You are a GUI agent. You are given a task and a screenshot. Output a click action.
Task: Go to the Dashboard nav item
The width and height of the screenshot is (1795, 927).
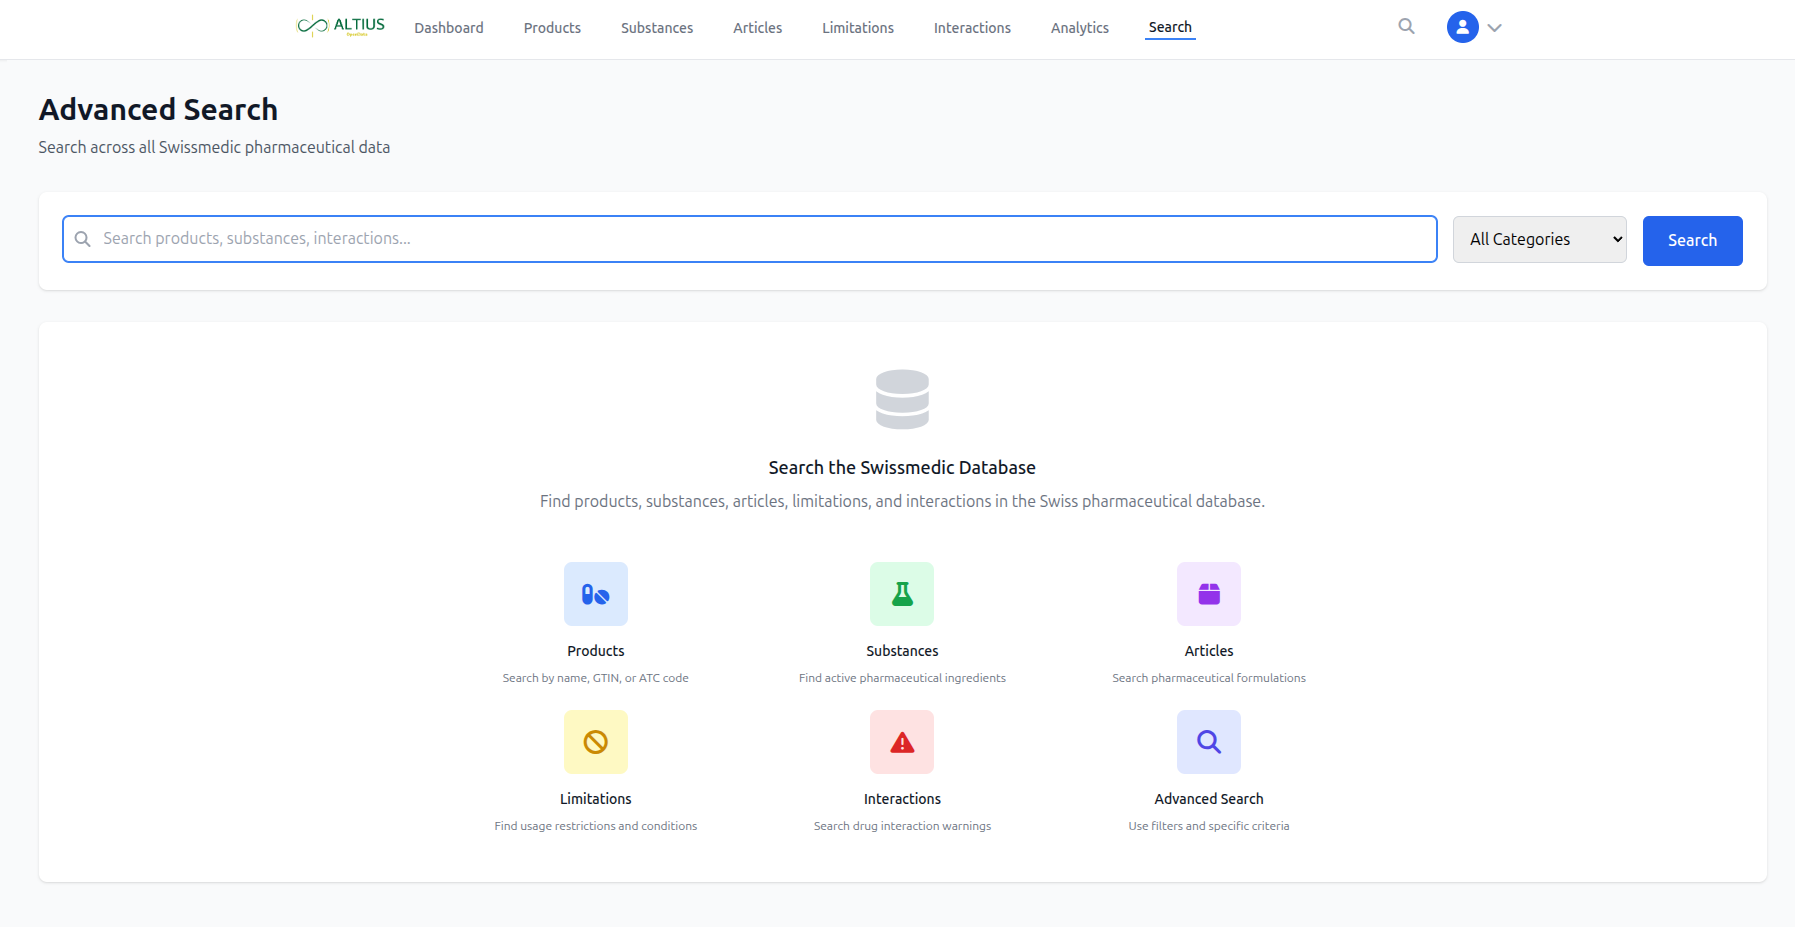pos(449,28)
